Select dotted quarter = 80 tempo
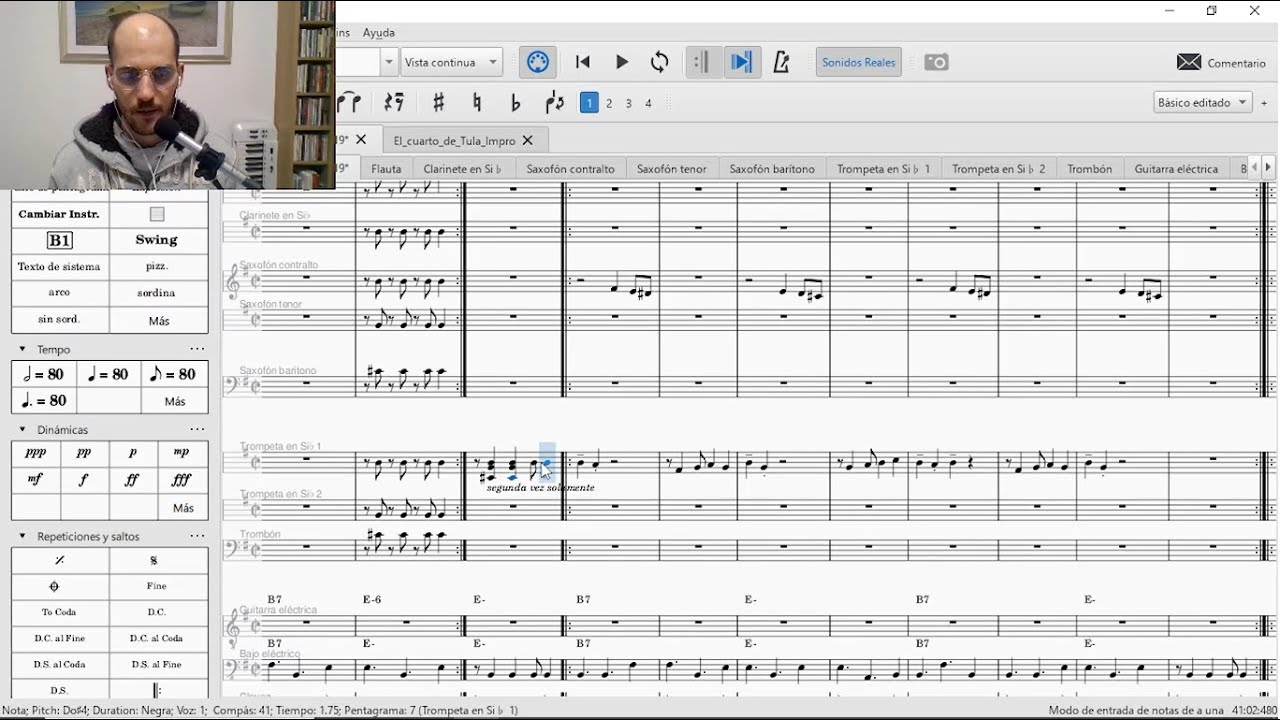1280x720 pixels. [x=44, y=400]
